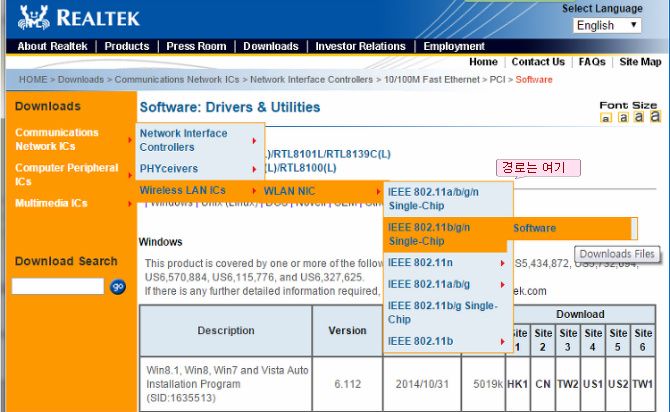Open Contact Us link
Image resolution: width=670 pixels, height=412 pixels.
point(538,62)
